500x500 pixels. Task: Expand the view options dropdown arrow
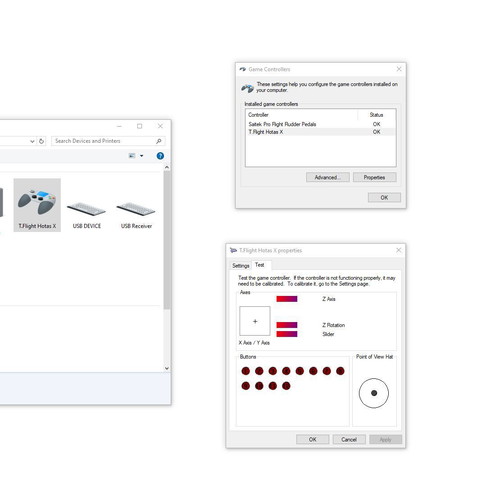(142, 156)
